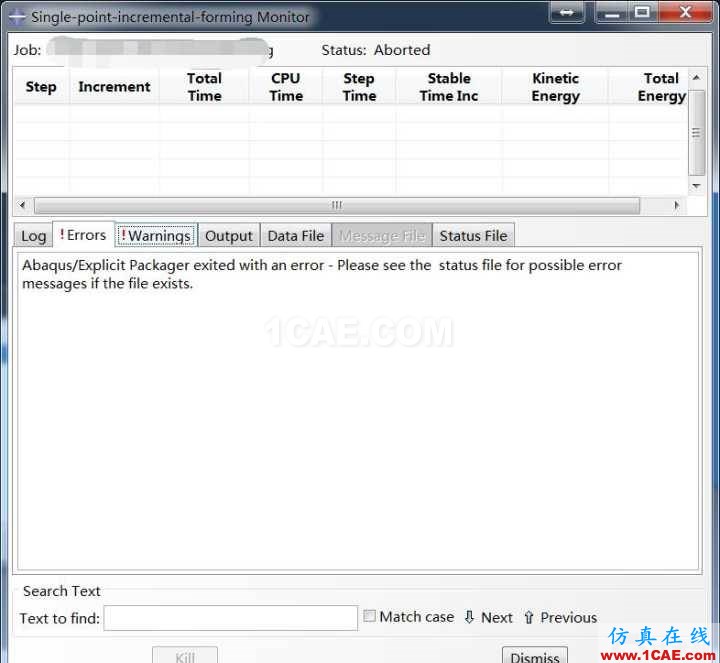The image size is (720, 663).
Task: Click the horizontal scrollbar right arrow
Action: click(x=676, y=205)
